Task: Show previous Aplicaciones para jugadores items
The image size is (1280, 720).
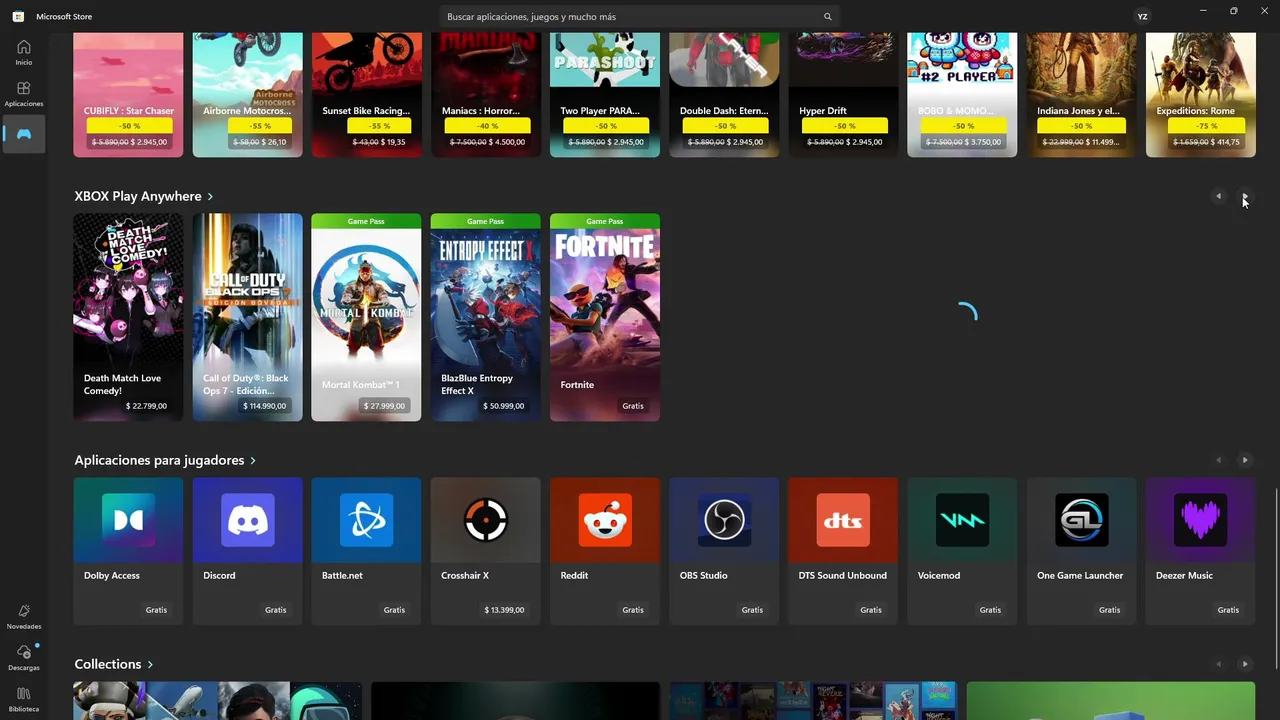Action: (x=1218, y=460)
